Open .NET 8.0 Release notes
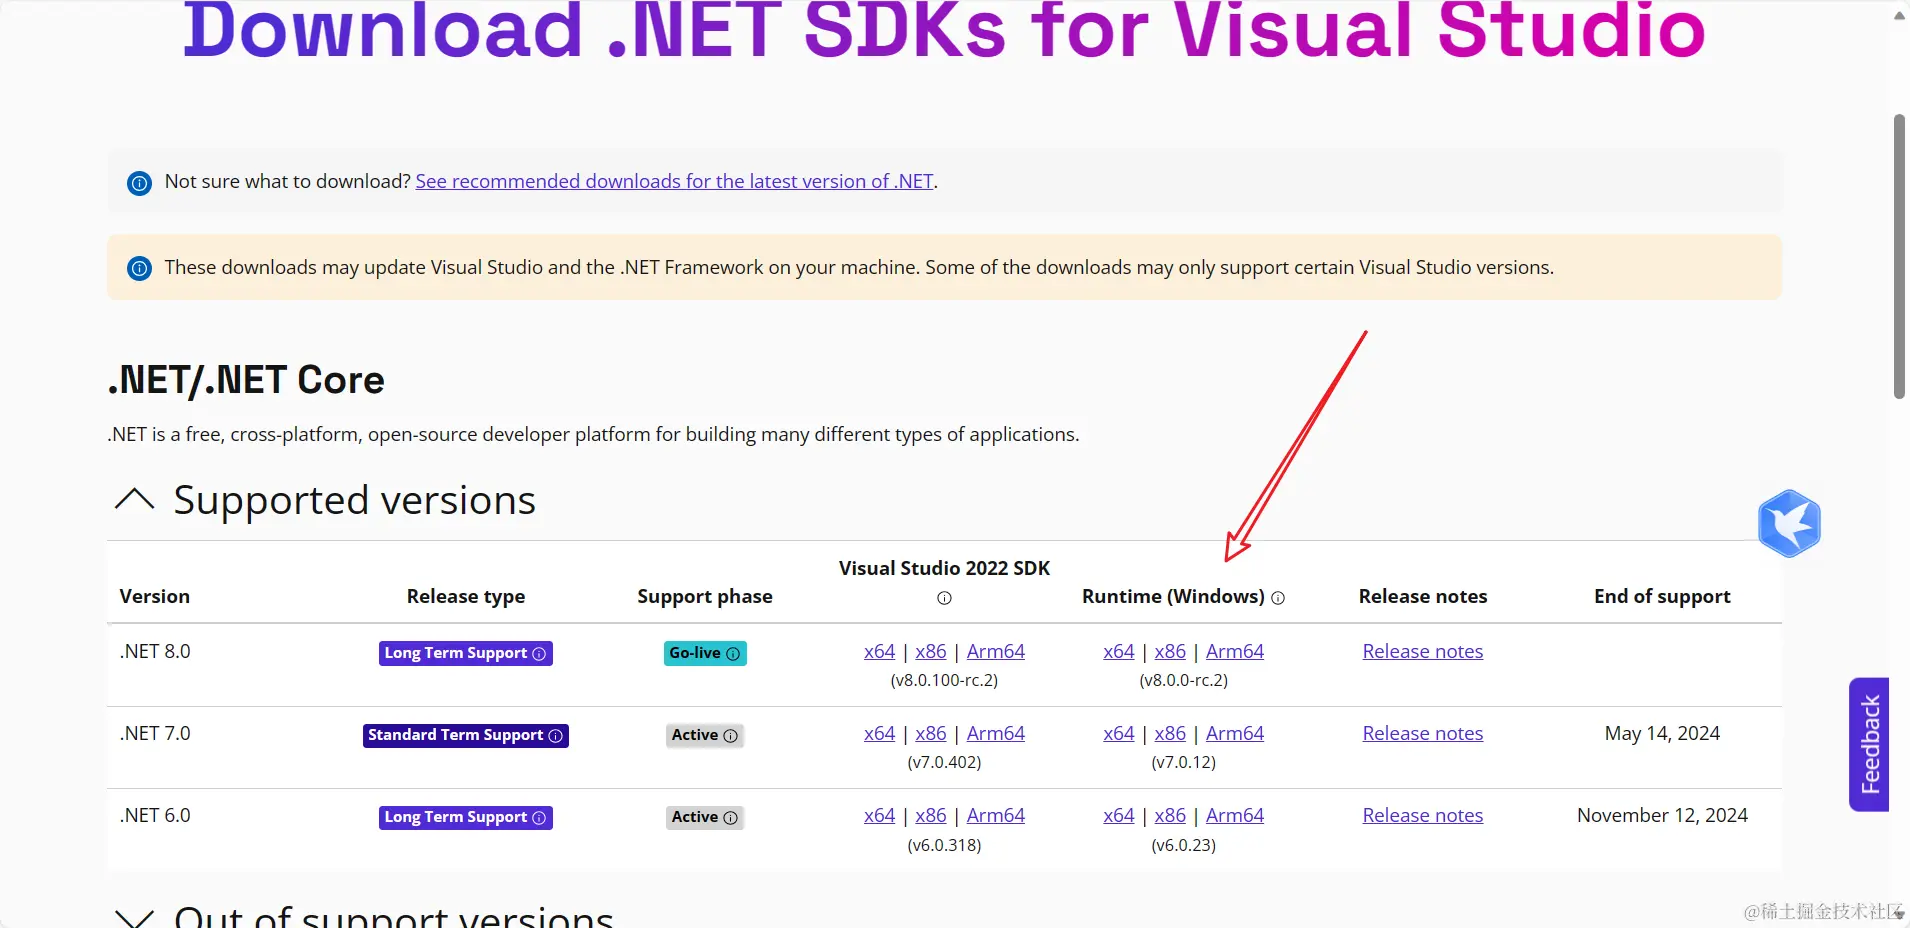The height and width of the screenshot is (928, 1910). pos(1423,651)
